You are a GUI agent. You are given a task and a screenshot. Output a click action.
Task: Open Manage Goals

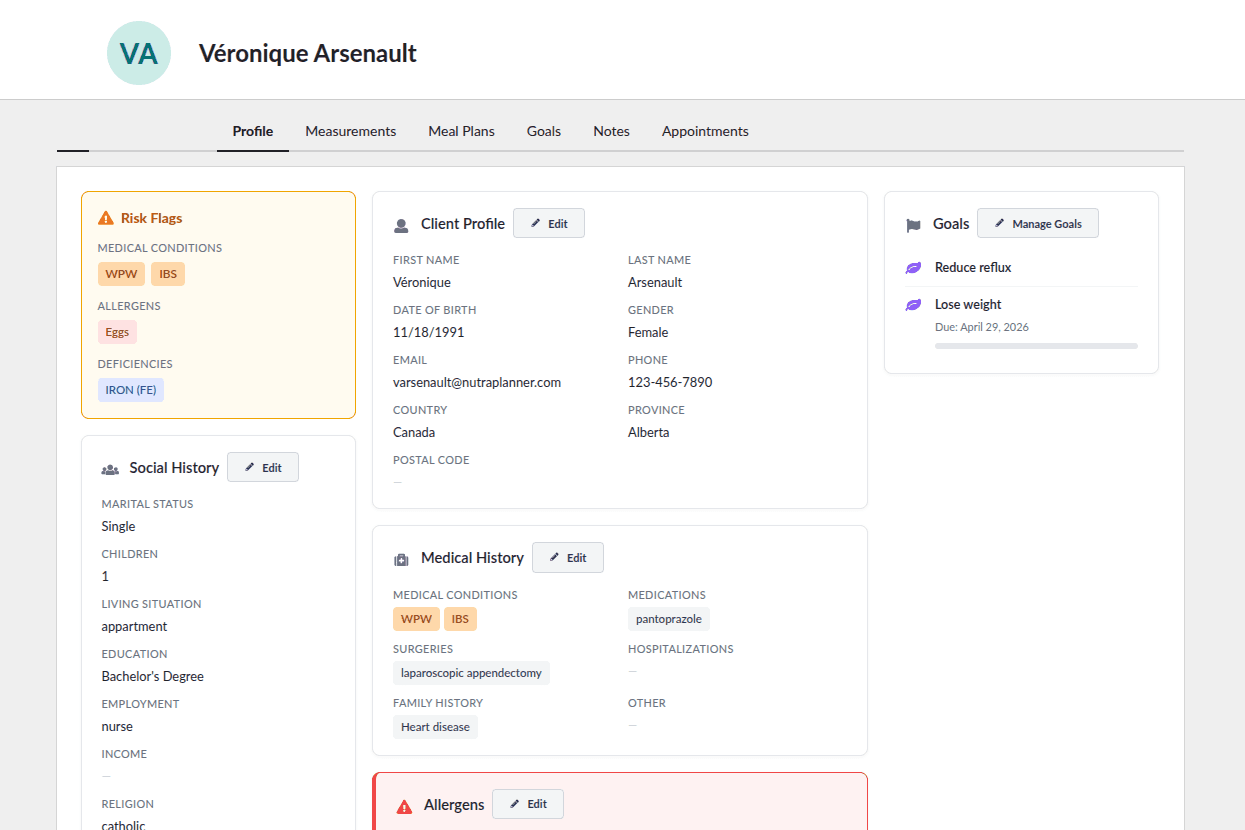coord(1037,223)
